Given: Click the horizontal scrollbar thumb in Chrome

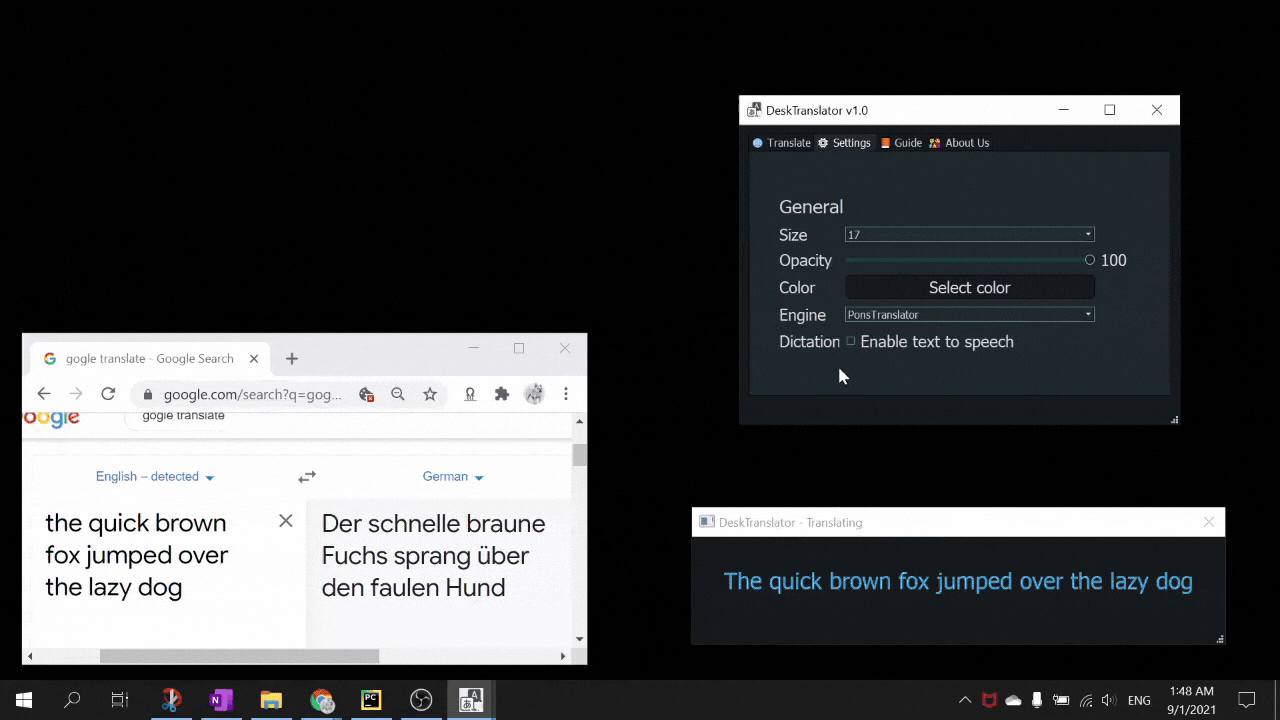Looking at the screenshot, I should 239,656.
